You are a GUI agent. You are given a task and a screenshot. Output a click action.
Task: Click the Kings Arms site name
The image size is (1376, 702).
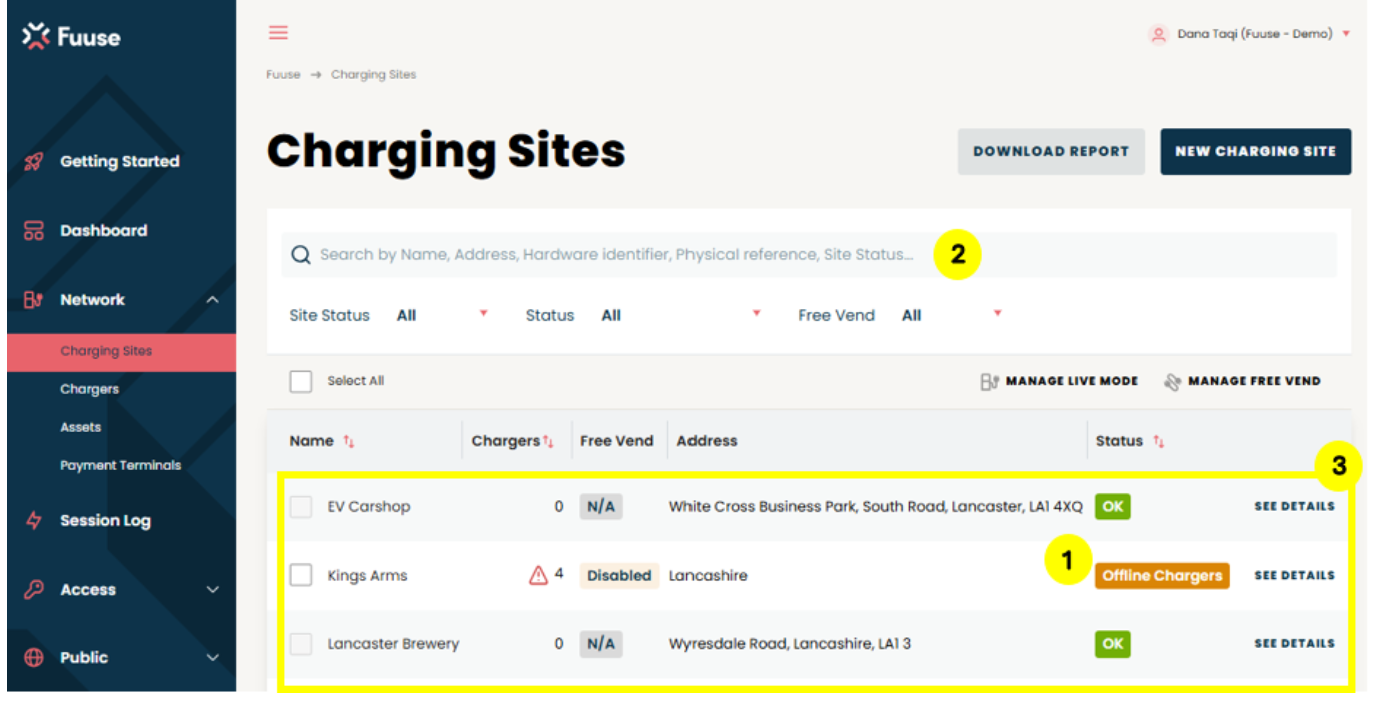tap(367, 576)
